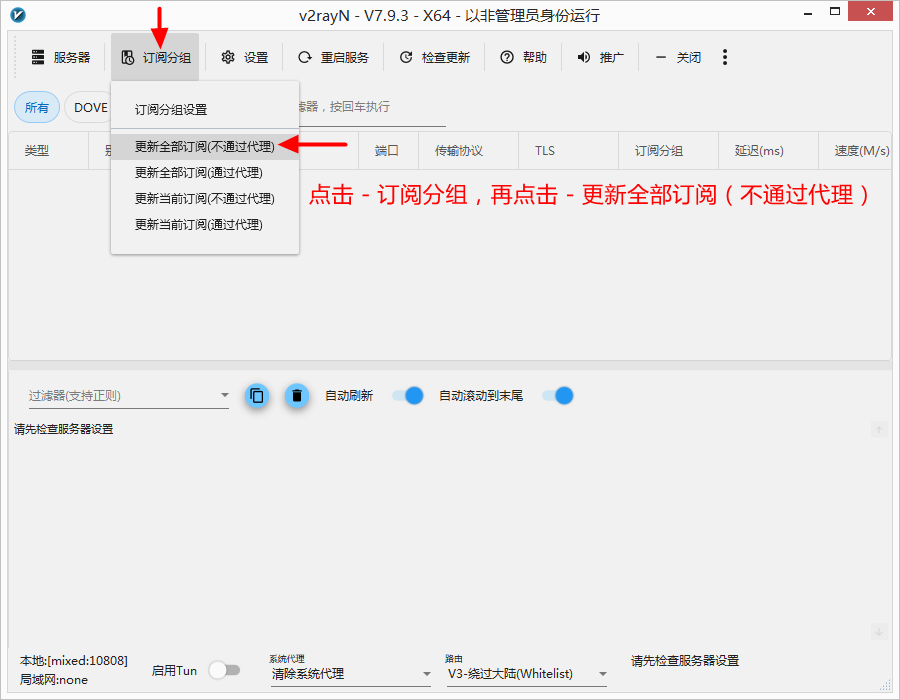Select the 所有 group tab
Image resolution: width=900 pixels, height=700 pixels.
[37, 107]
